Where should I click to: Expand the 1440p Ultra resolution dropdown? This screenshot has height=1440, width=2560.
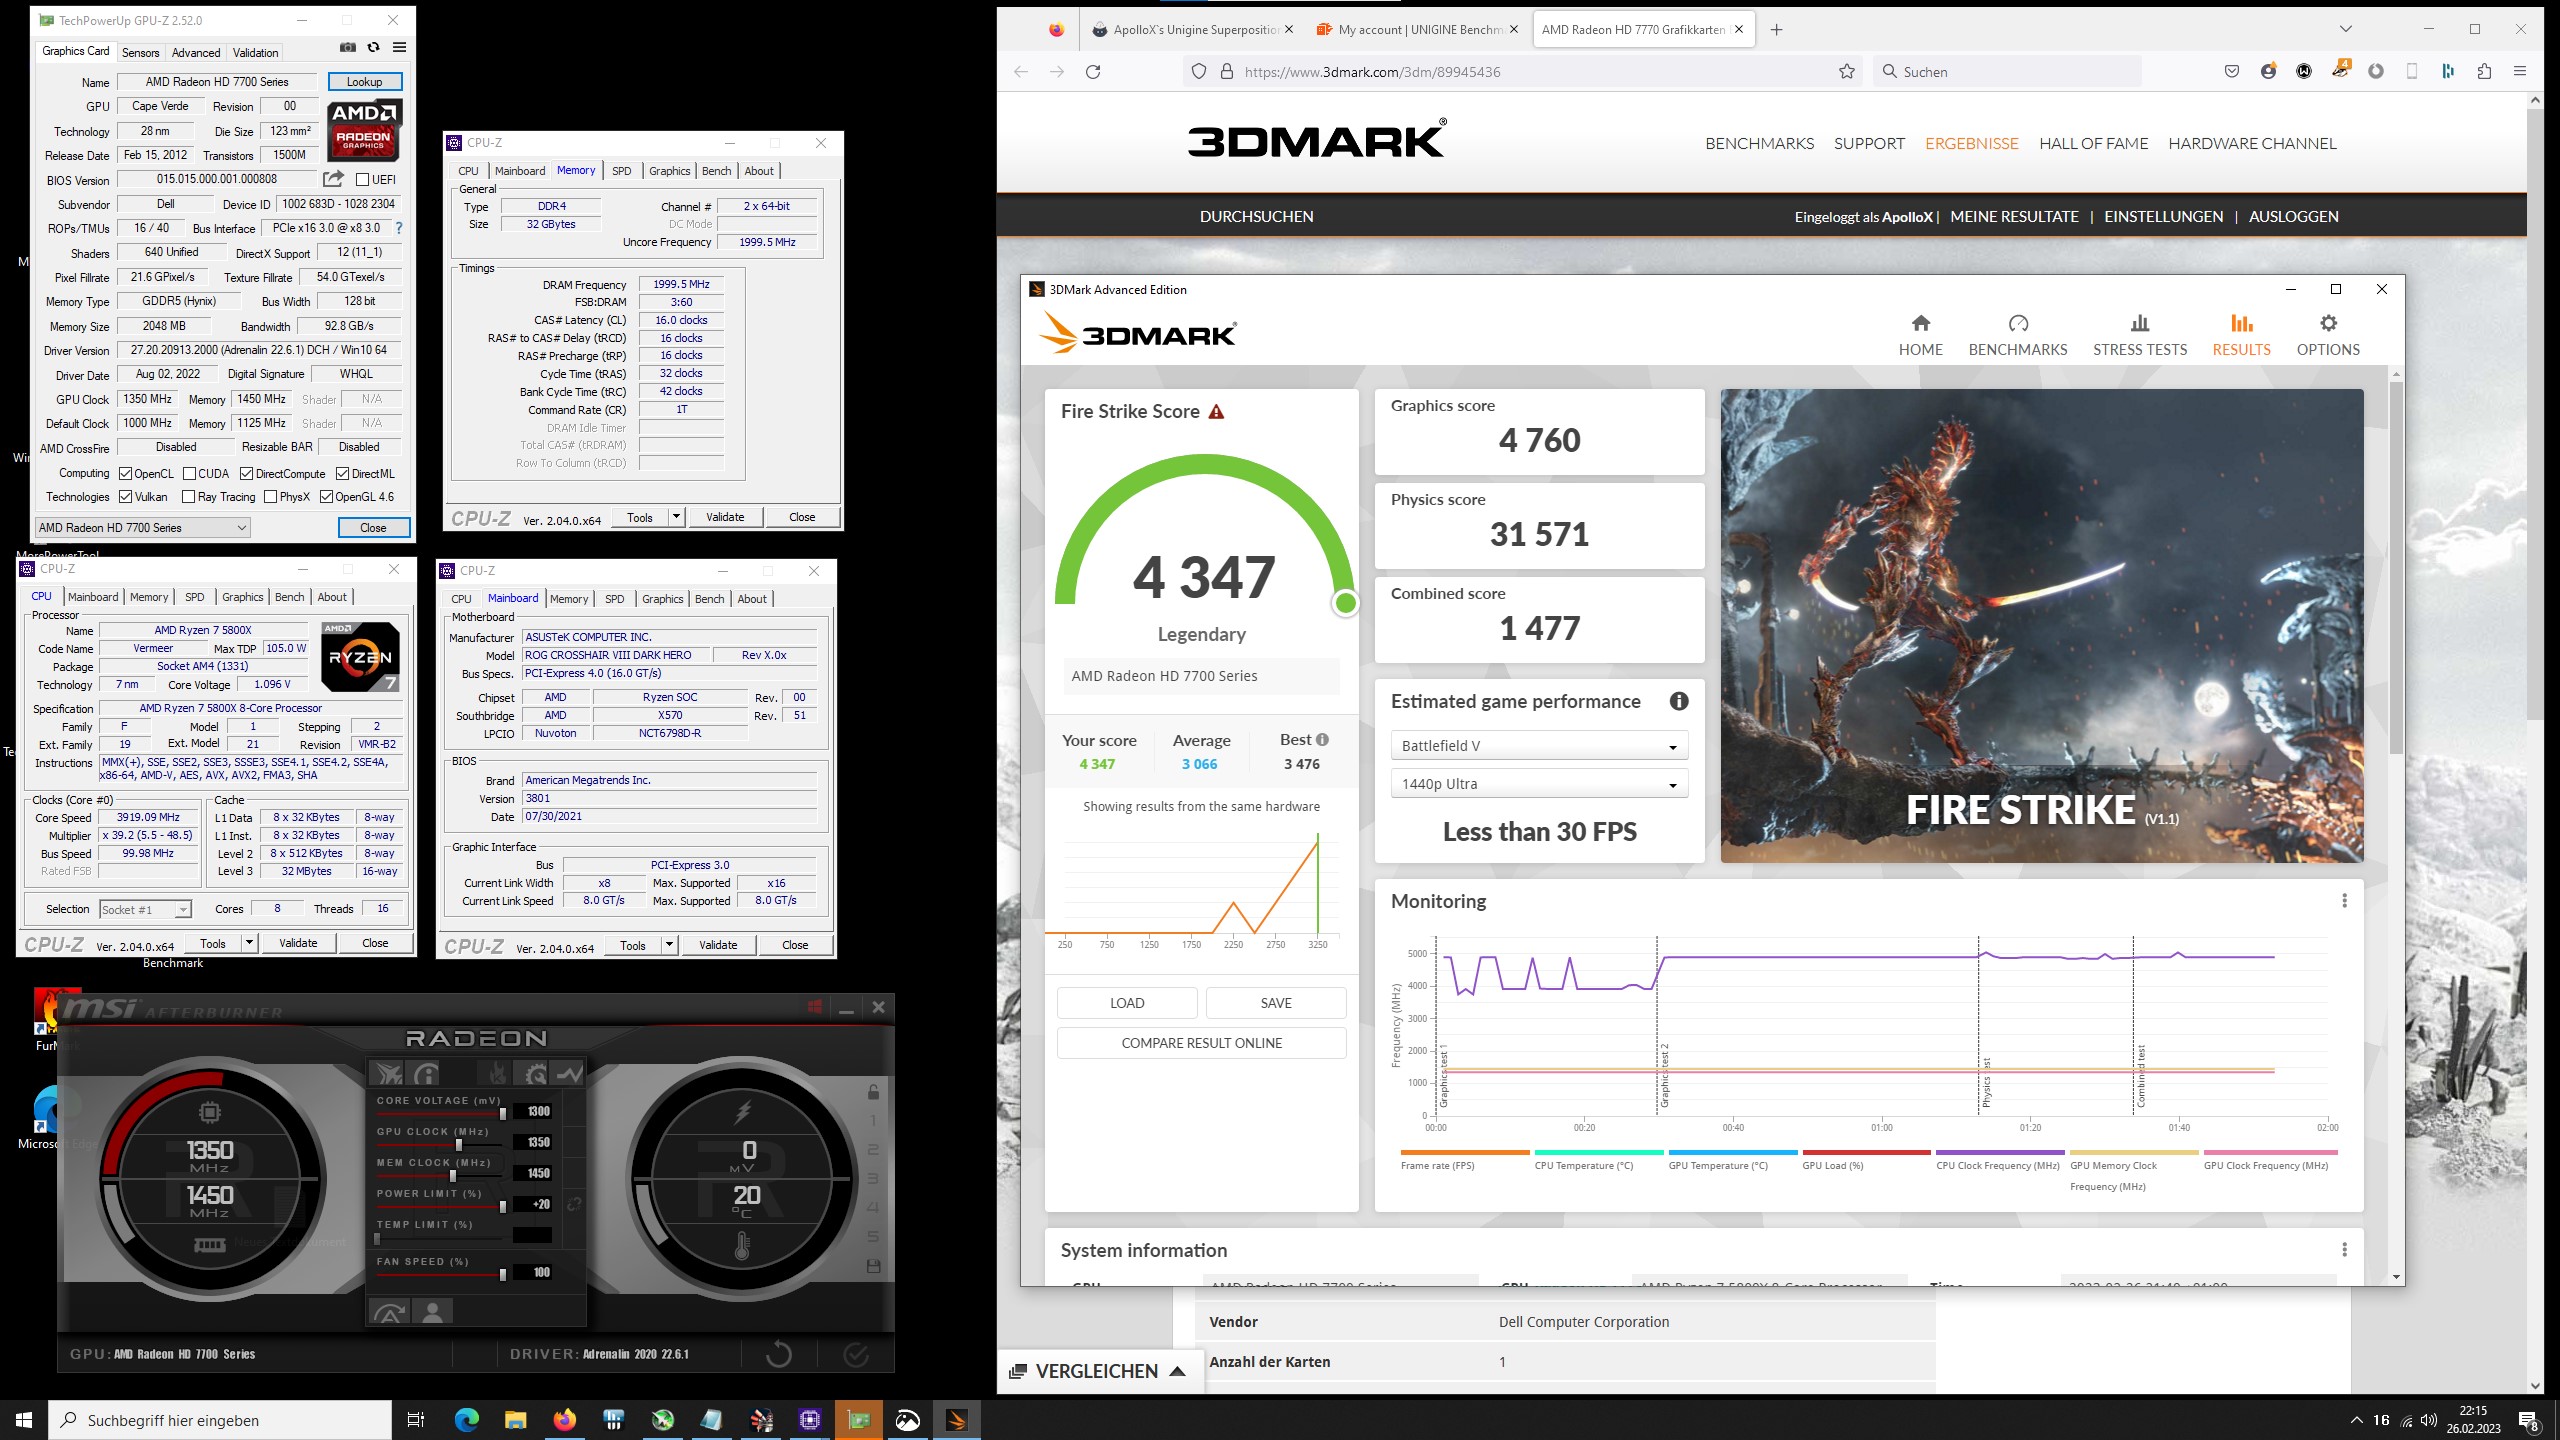[x=1539, y=784]
